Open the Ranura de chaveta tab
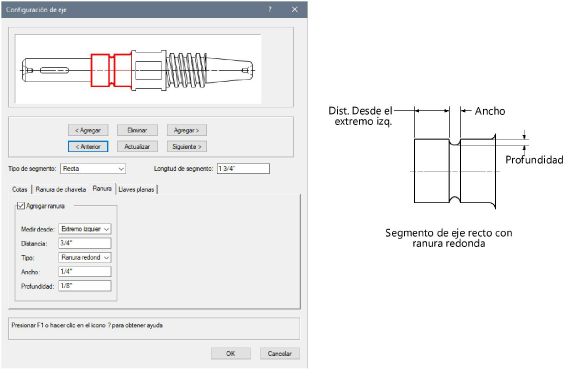The image size is (569, 369). coord(61,189)
